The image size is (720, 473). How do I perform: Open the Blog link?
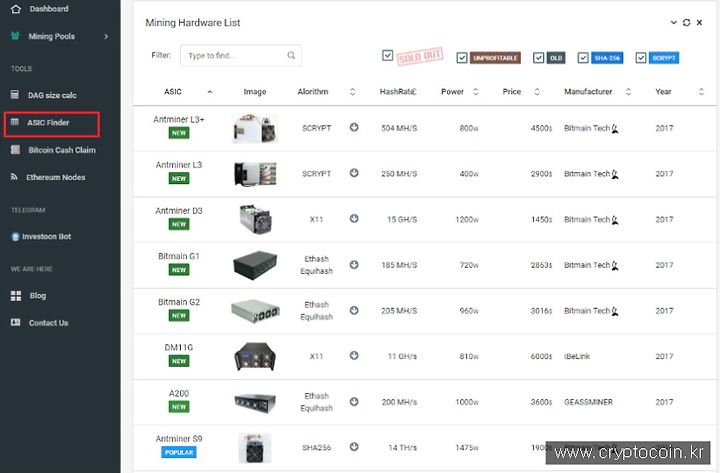pyautogui.click(x=38, y=296)
